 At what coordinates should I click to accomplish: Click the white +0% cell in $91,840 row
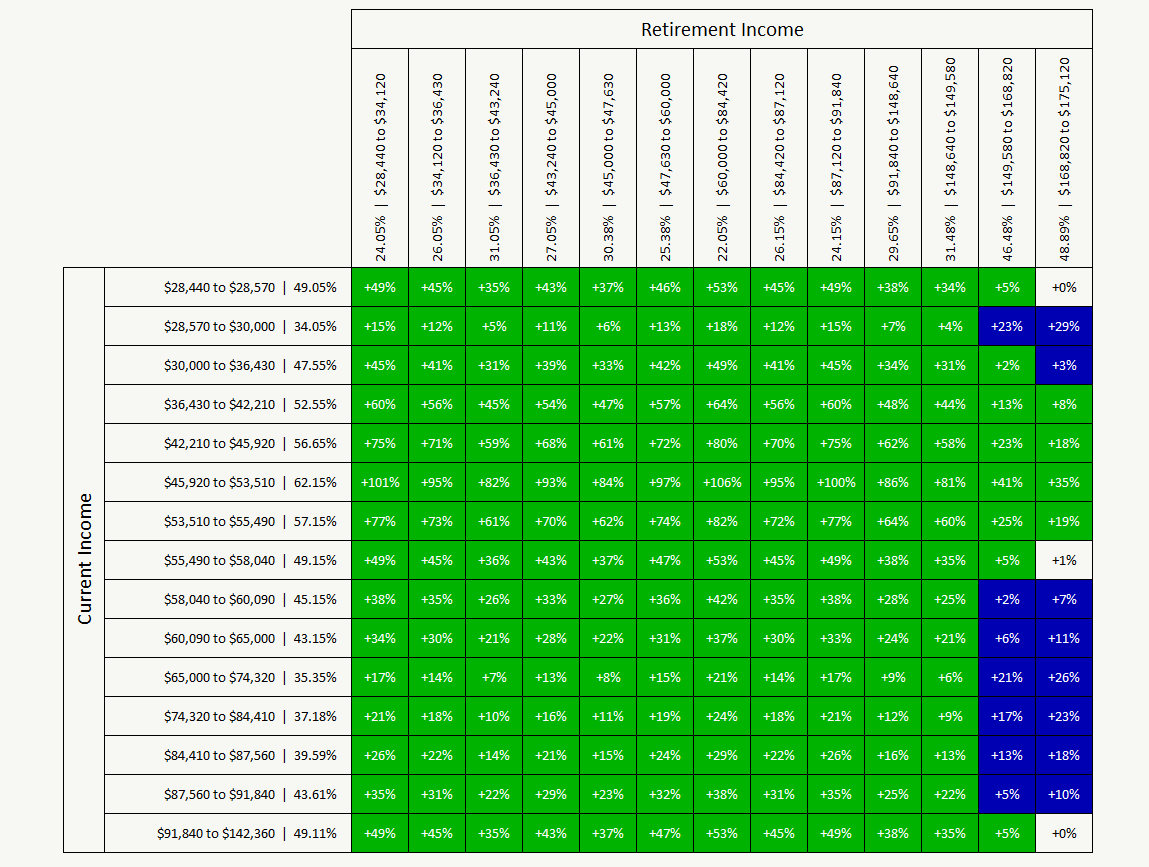point(1064,833)
